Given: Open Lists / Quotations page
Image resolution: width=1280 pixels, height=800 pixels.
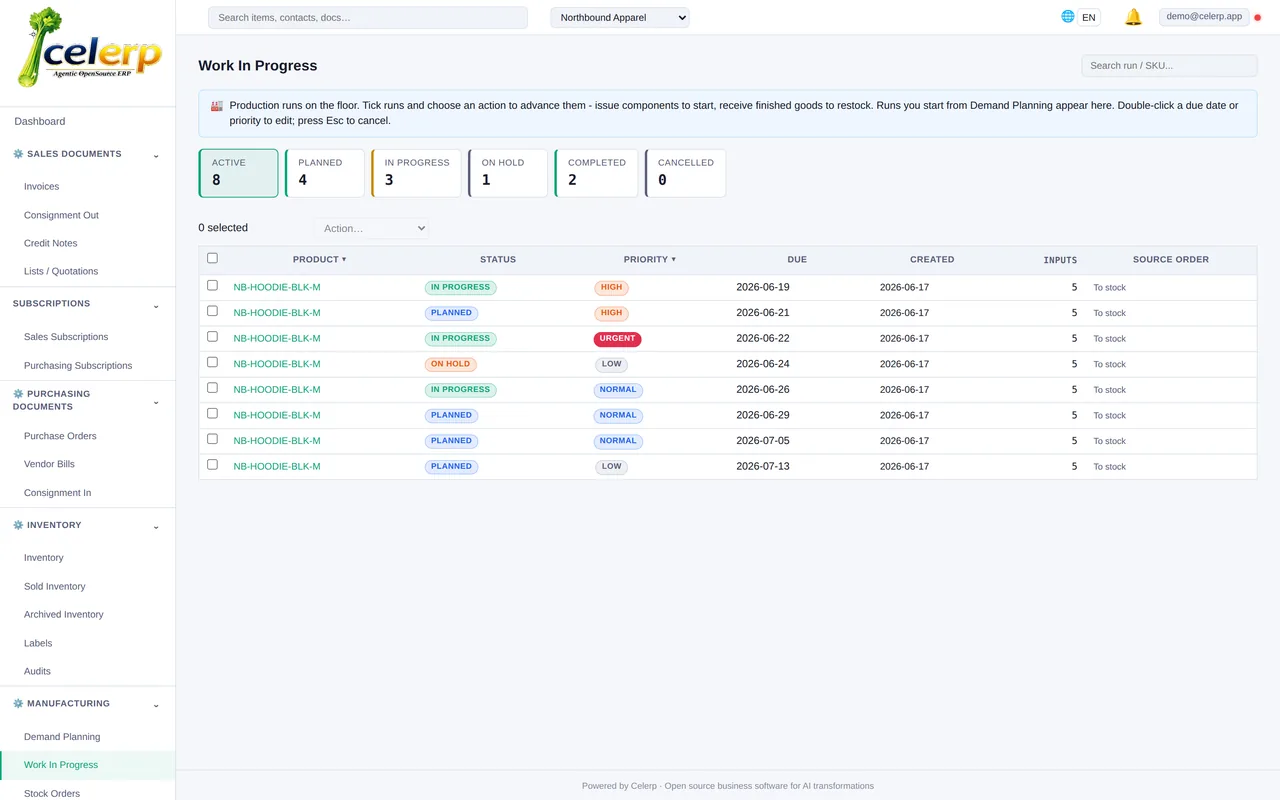Looking at the screenshot, I should (61, 271).
